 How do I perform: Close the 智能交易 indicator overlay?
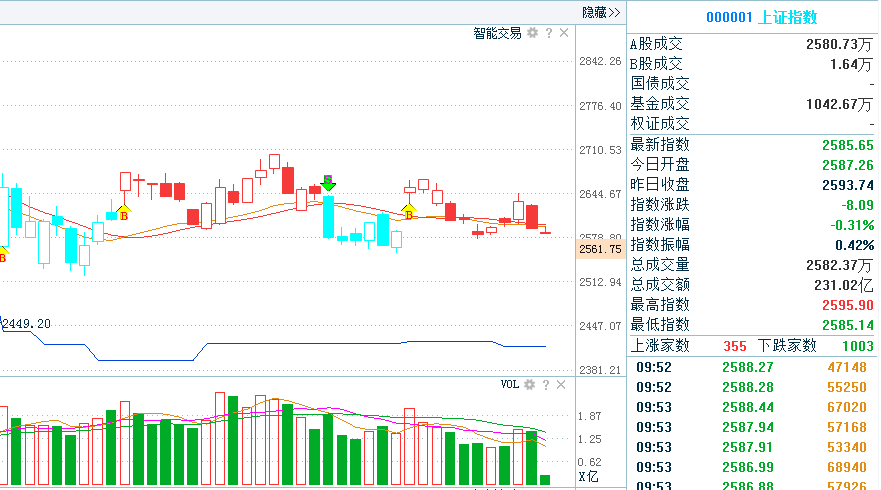point(564,33)
